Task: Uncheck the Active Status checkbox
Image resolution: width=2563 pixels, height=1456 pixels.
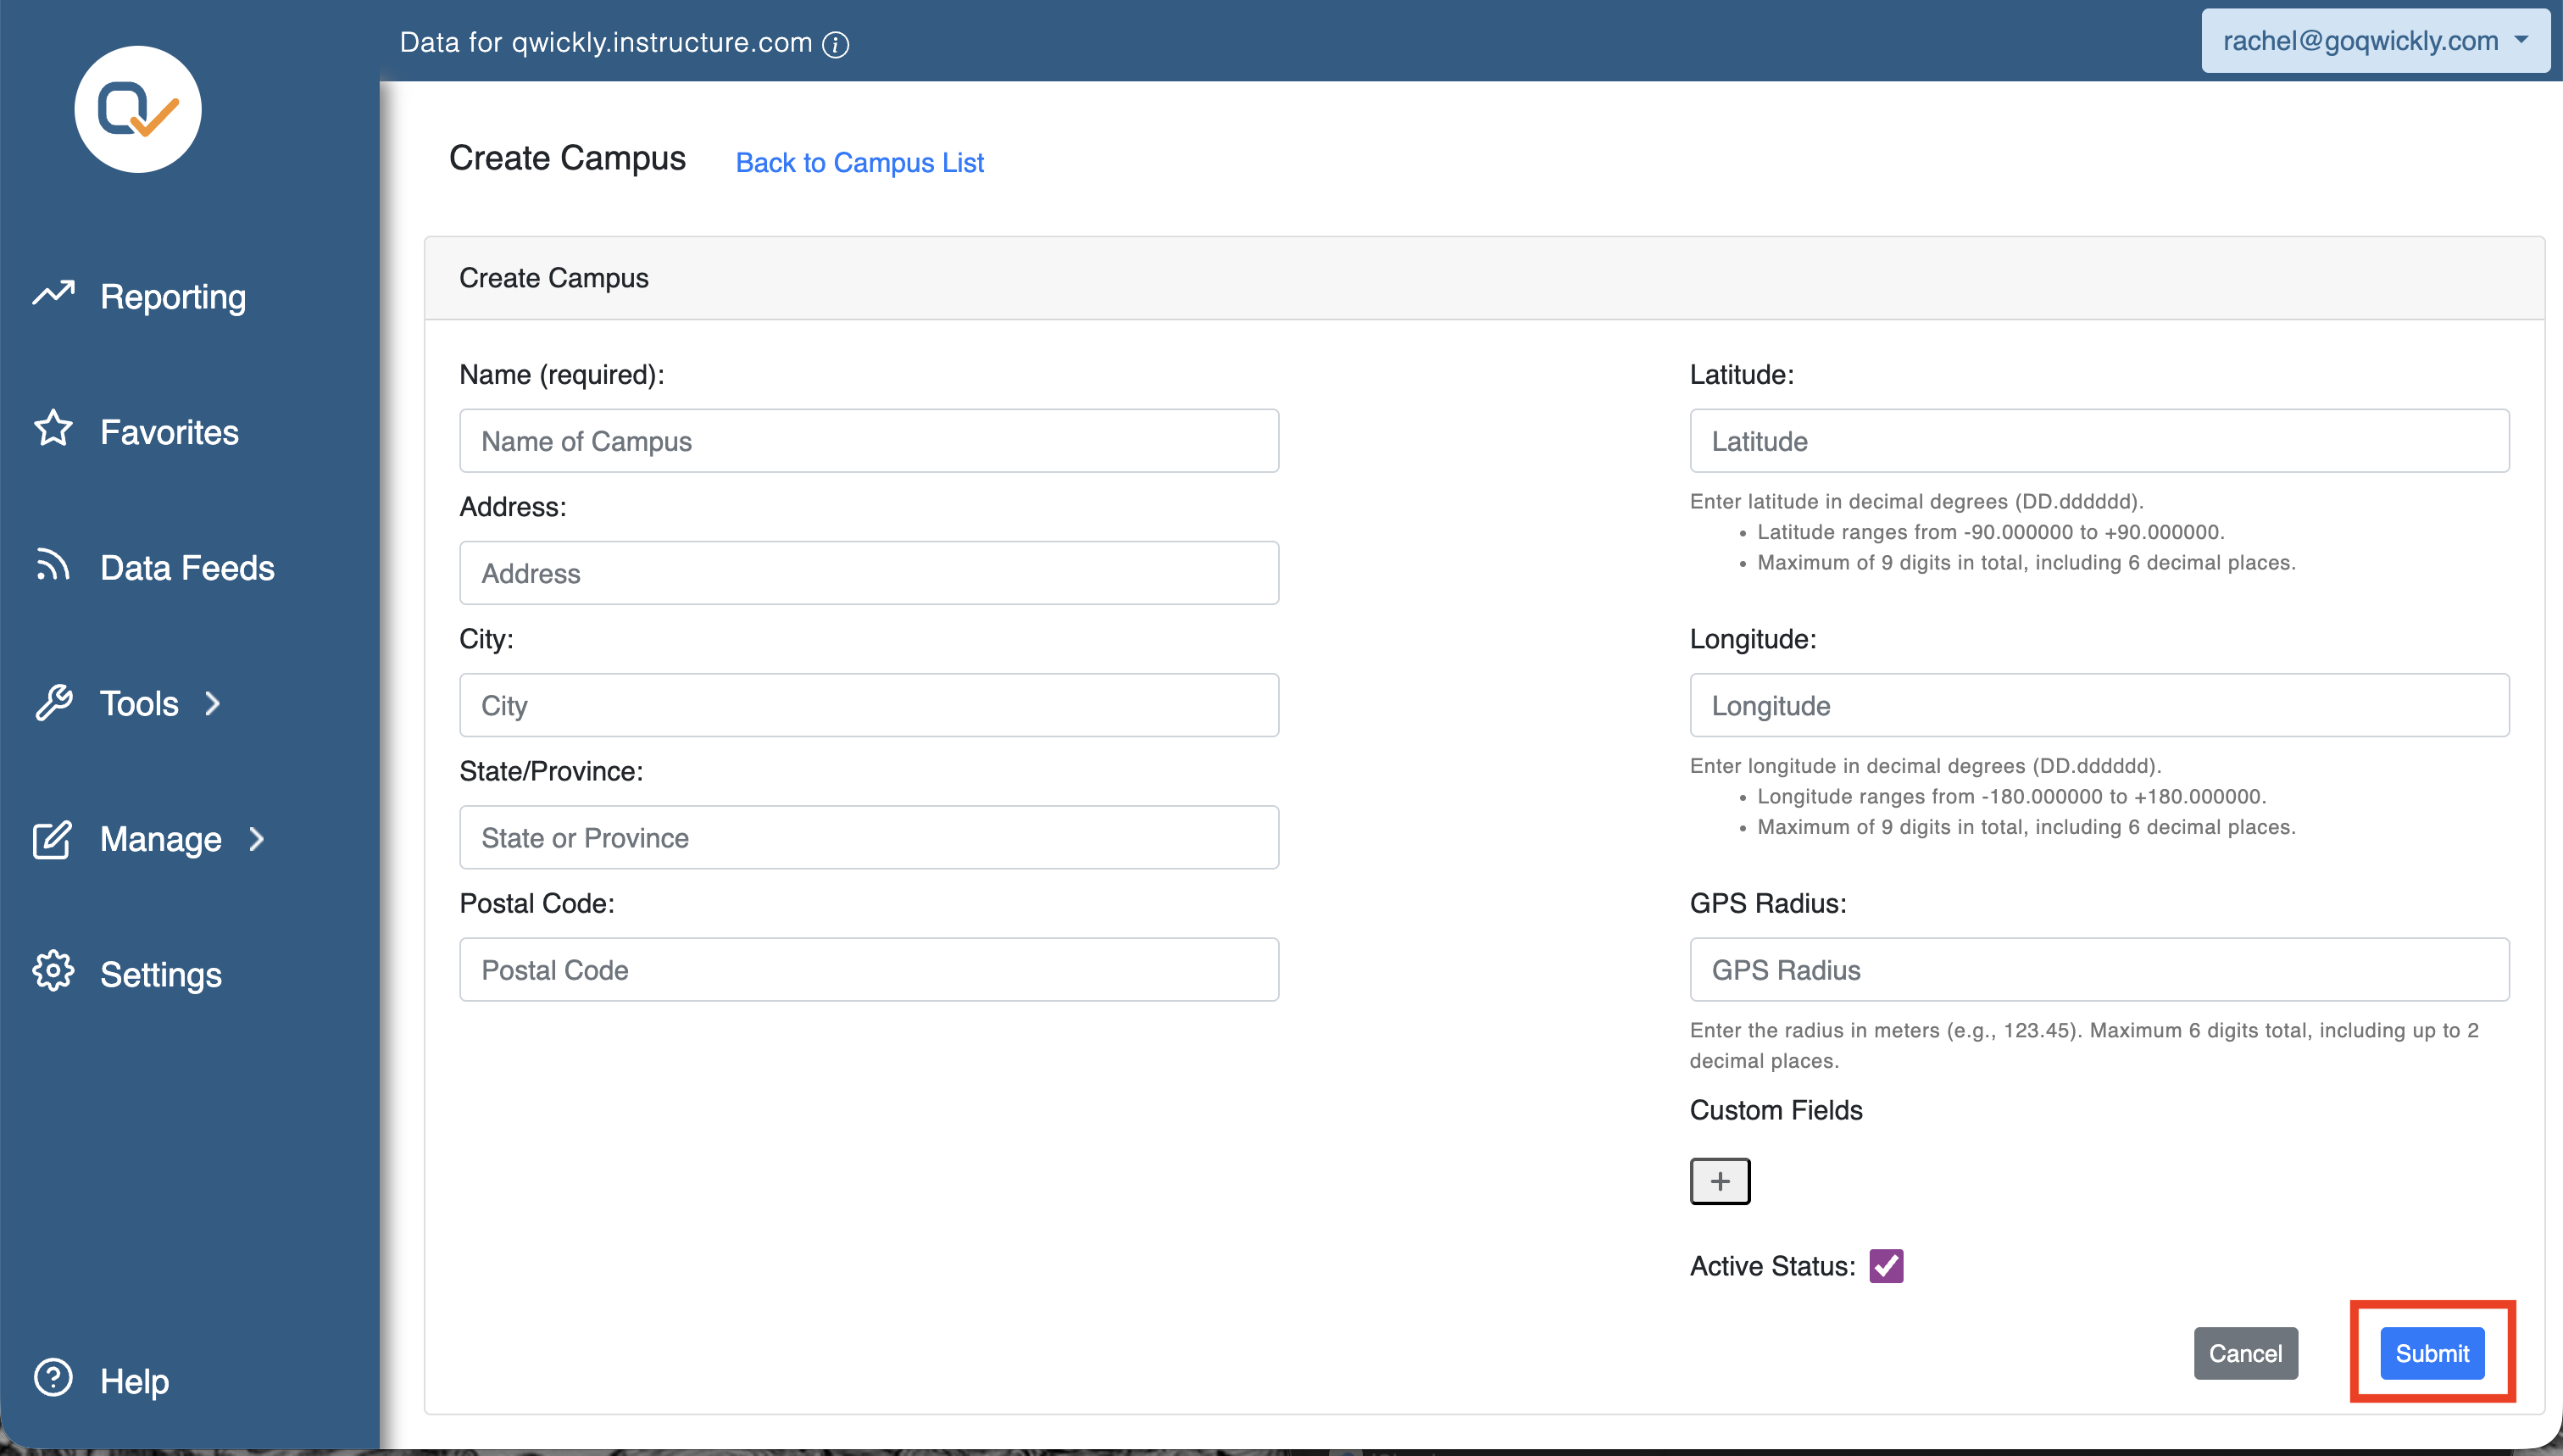Action: click(1886, 1266)
